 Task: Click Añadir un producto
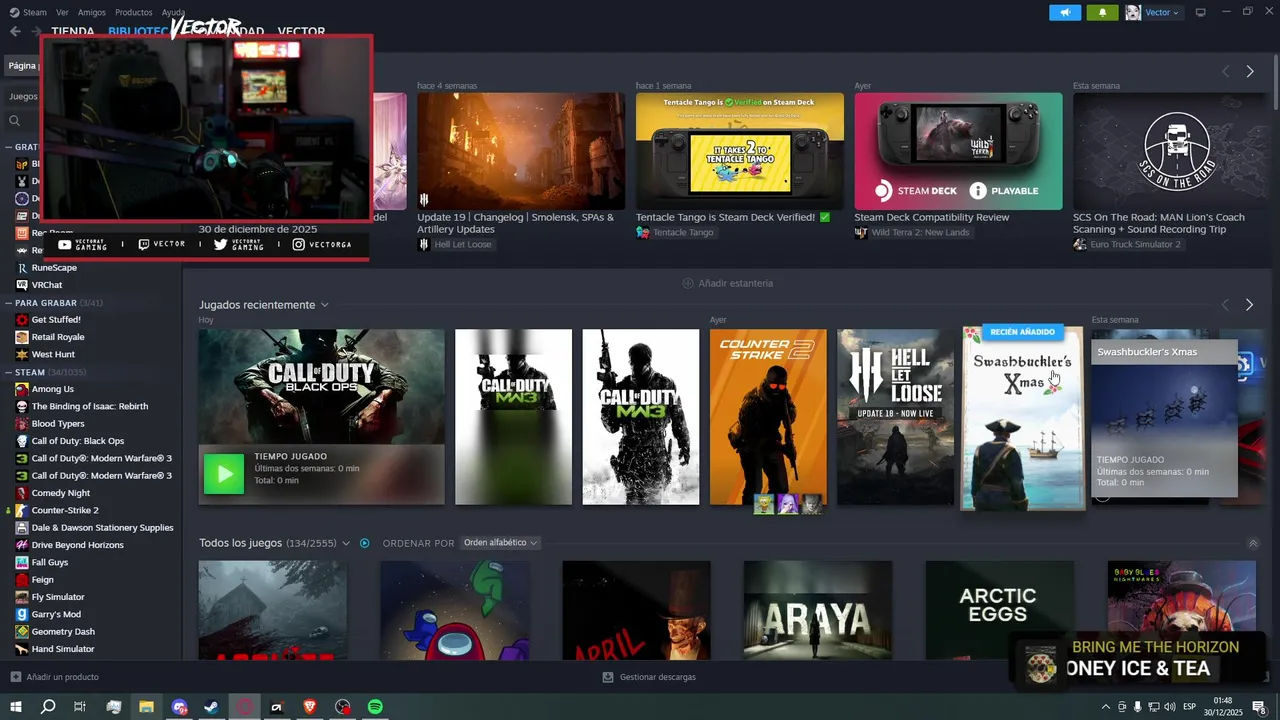(x=54, y=677)
